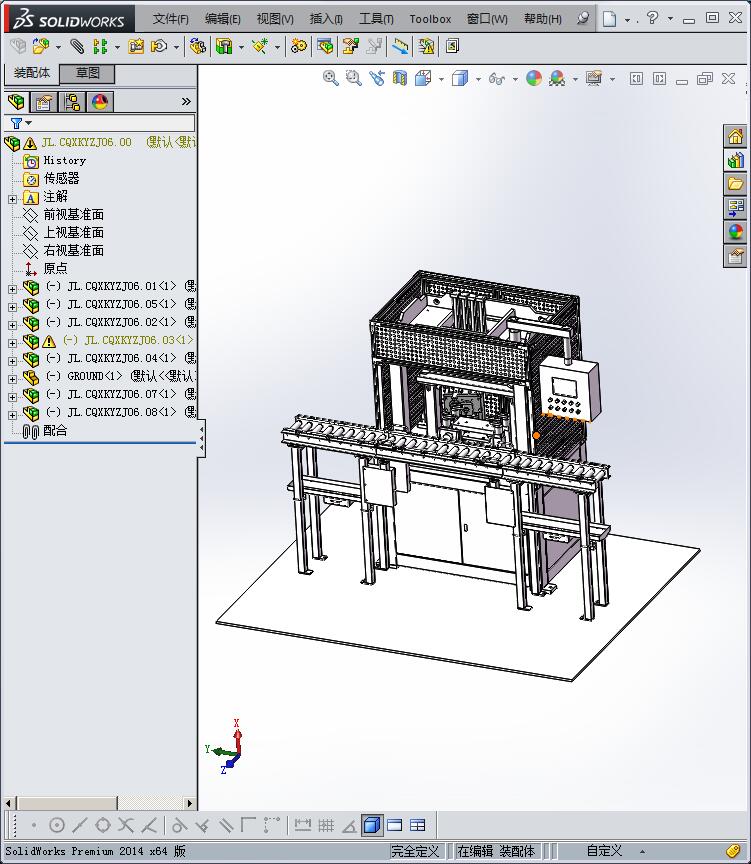Select the 原点 origin item in tree
Screen dimensions: 751x864
[46, 268]
